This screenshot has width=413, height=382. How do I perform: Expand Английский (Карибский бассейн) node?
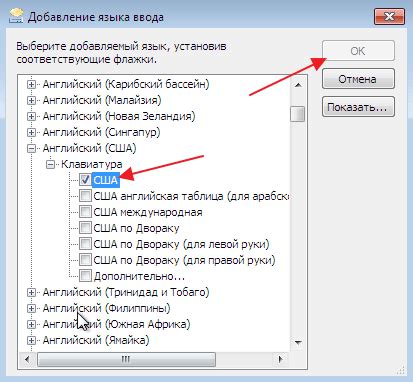pyautogui.click(x=31, y=84)
